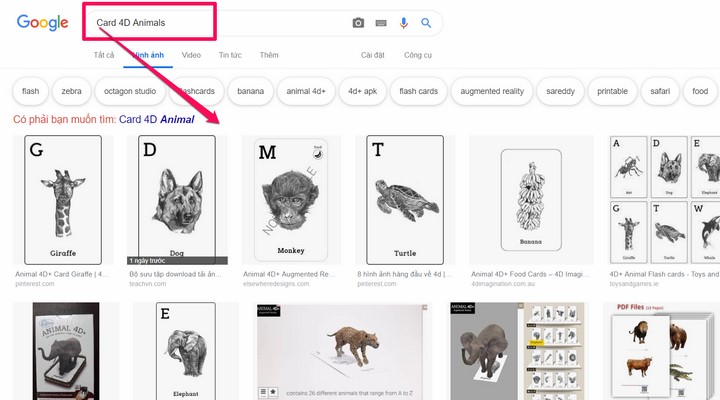
Task: Open the Tin tức tab
Action: click(230, 55)
